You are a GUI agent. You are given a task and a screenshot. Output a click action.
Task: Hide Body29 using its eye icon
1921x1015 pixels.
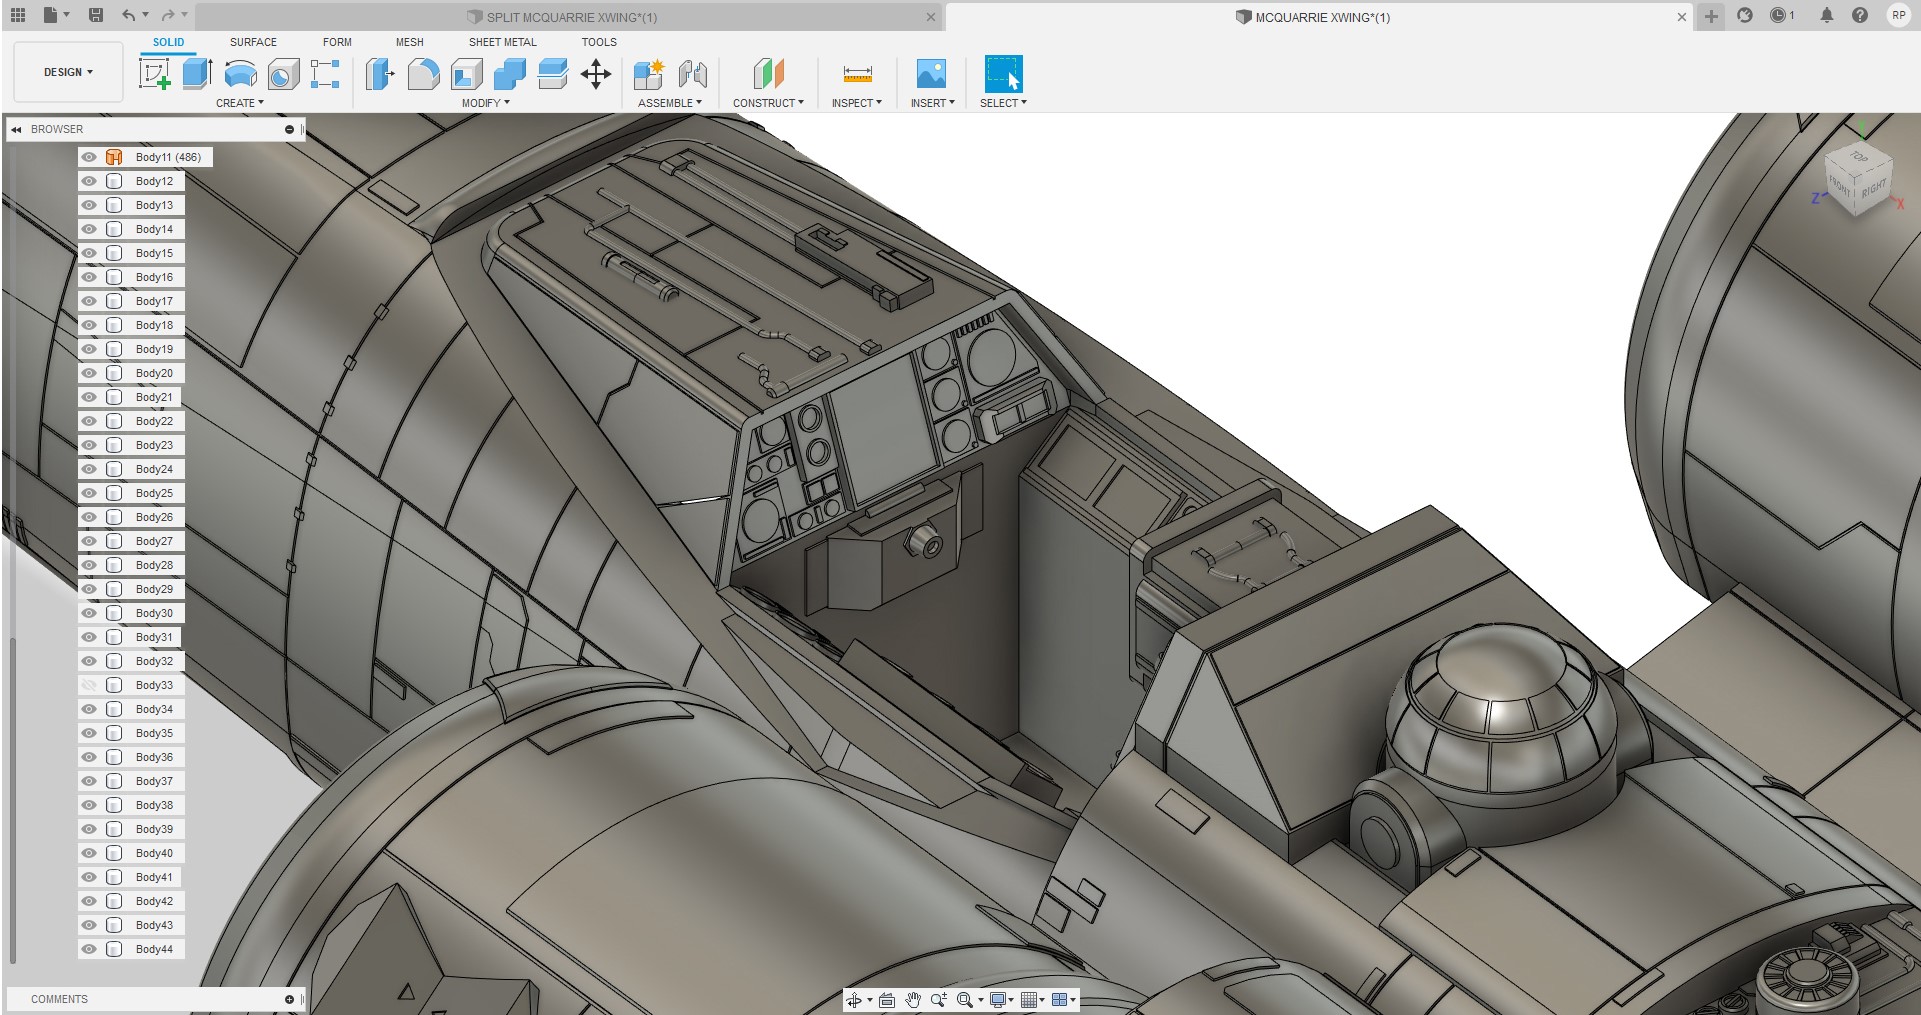click(x=89, y=589)
